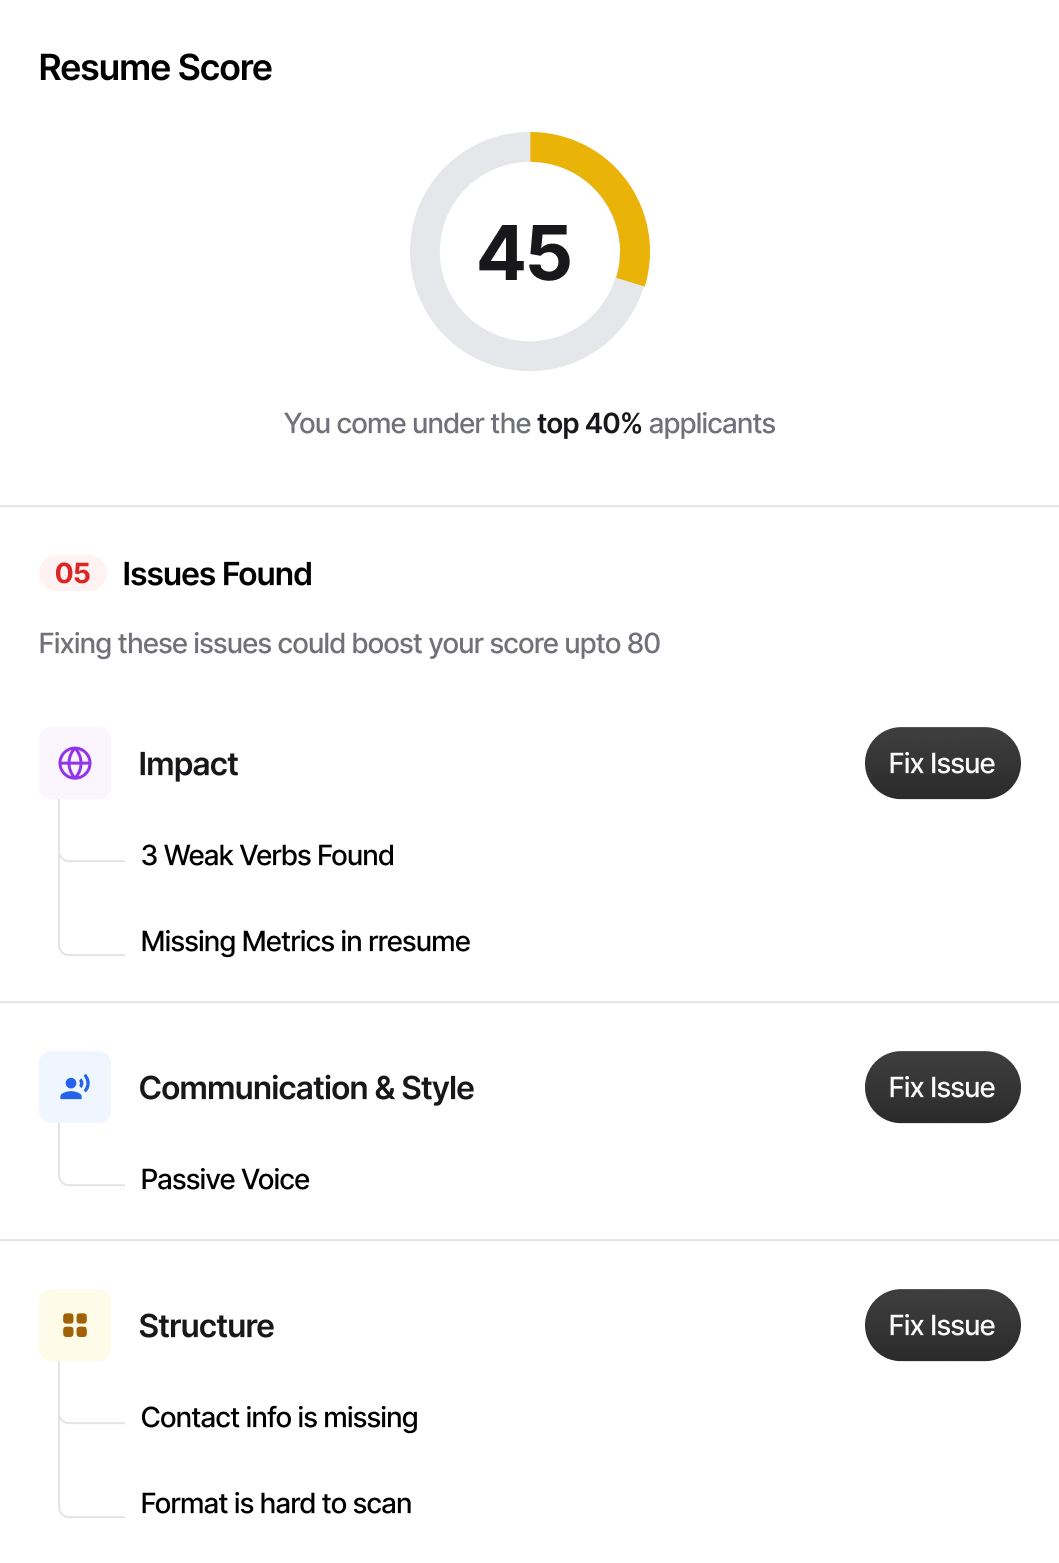Click the Issues Found header
Image resolution: width=1059 pixels, height=1563 pixels.
(217, 573)
